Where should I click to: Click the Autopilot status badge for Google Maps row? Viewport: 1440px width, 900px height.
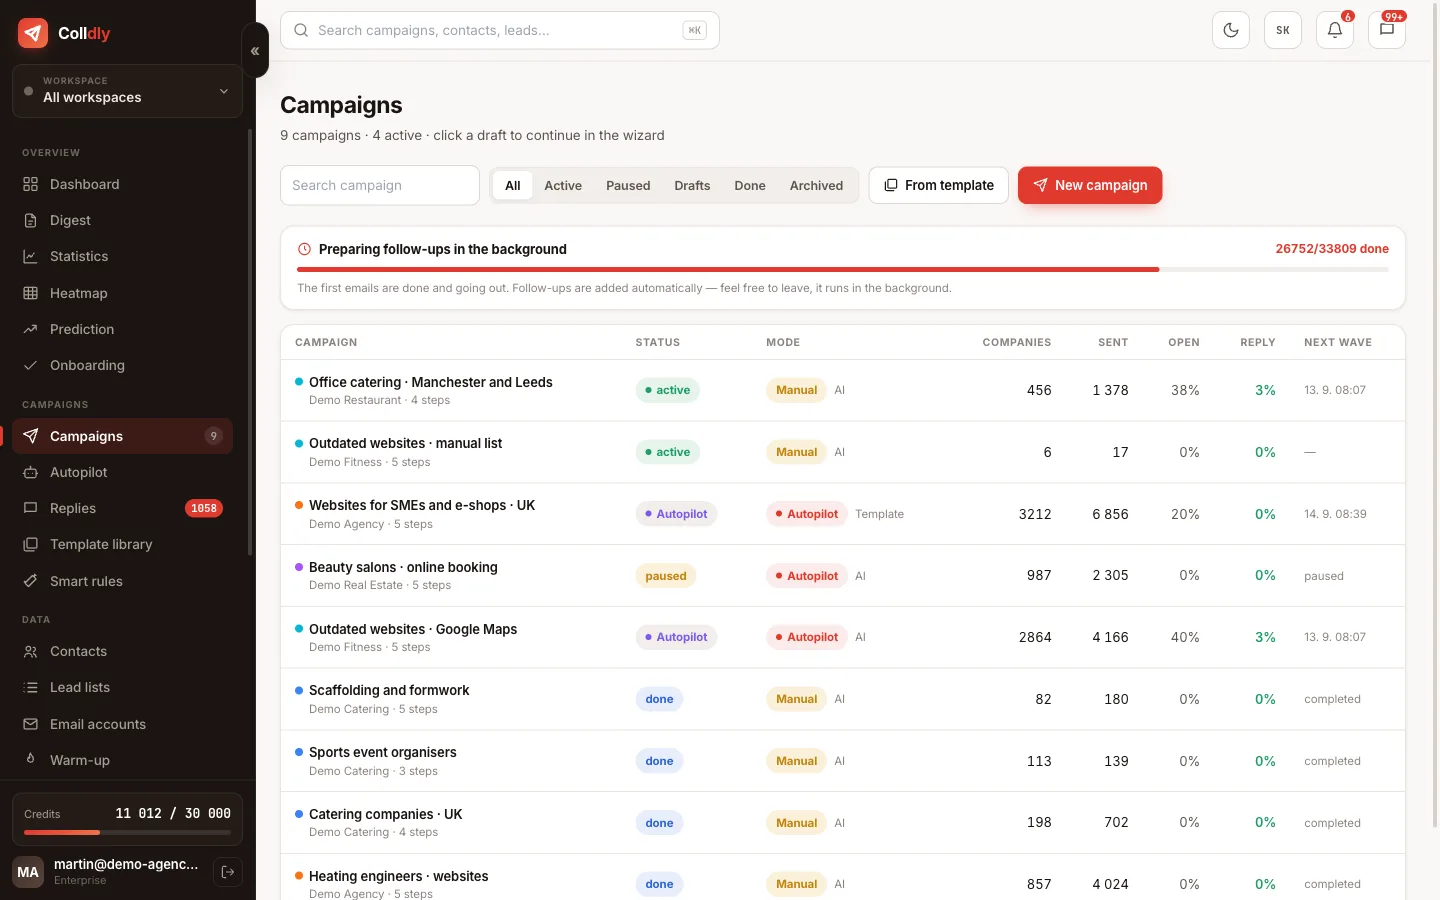[676, 637]
